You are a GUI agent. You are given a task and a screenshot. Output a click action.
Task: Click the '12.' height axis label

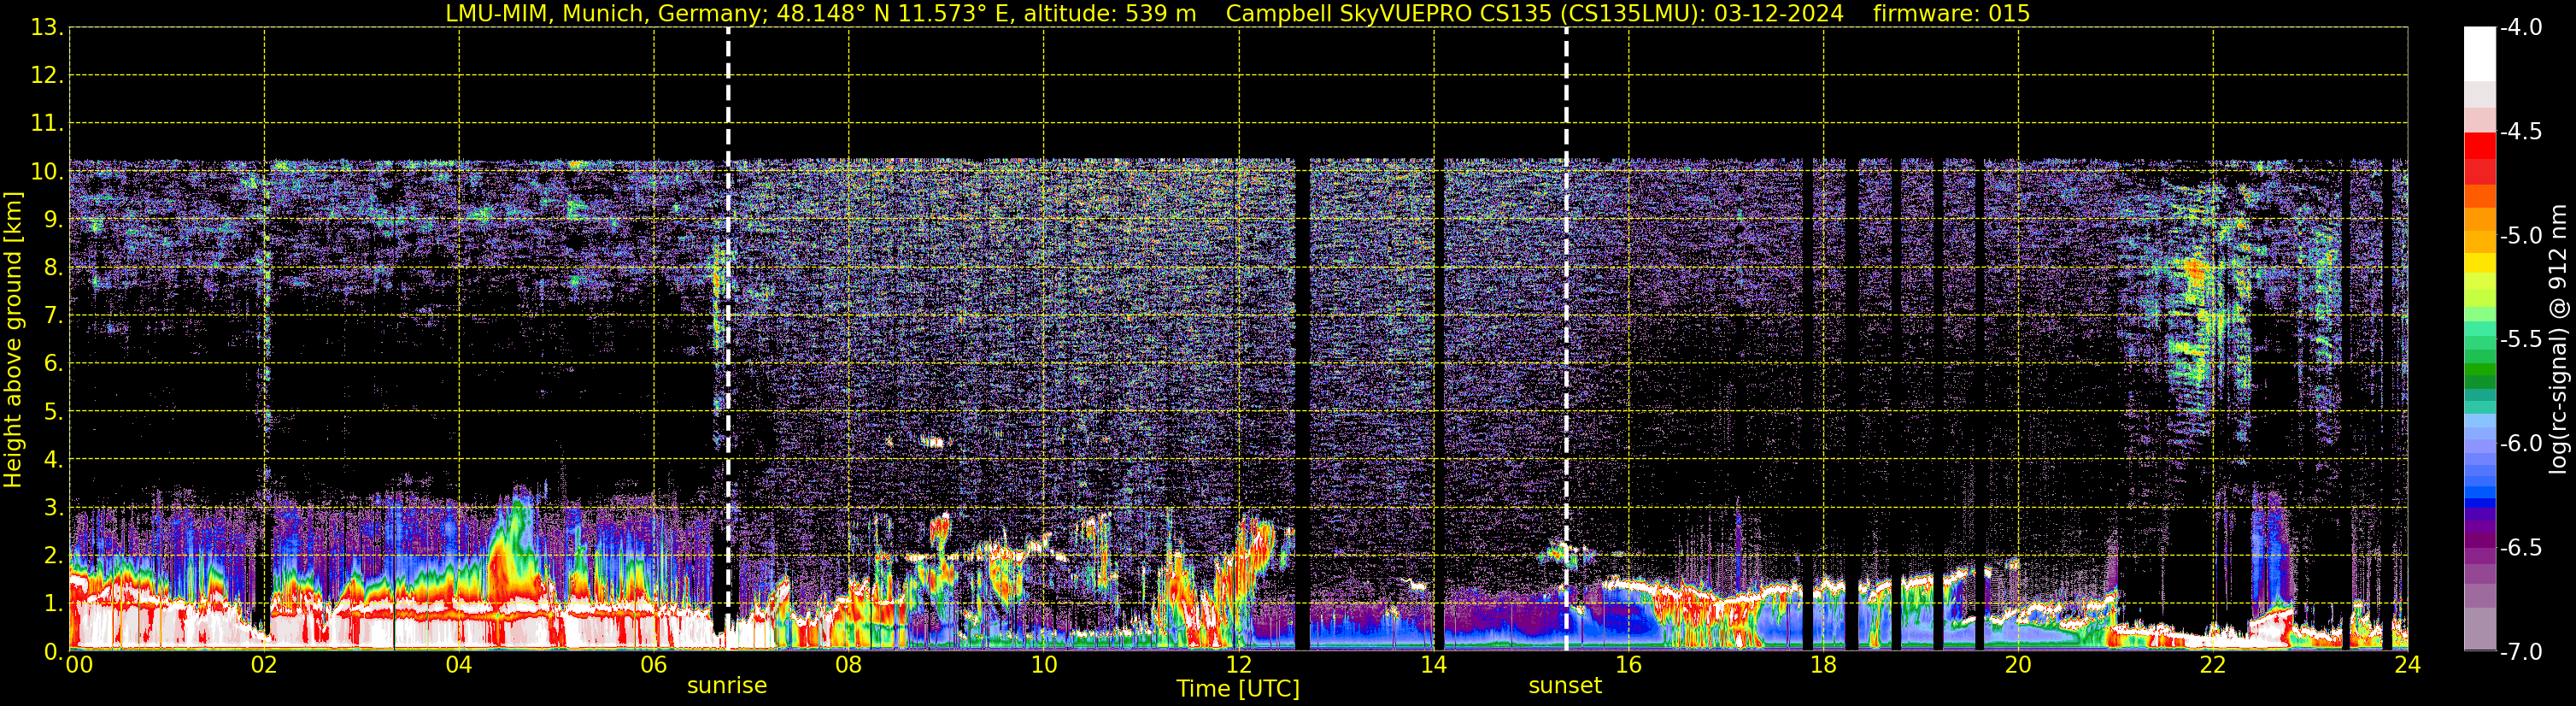[47, 76]
